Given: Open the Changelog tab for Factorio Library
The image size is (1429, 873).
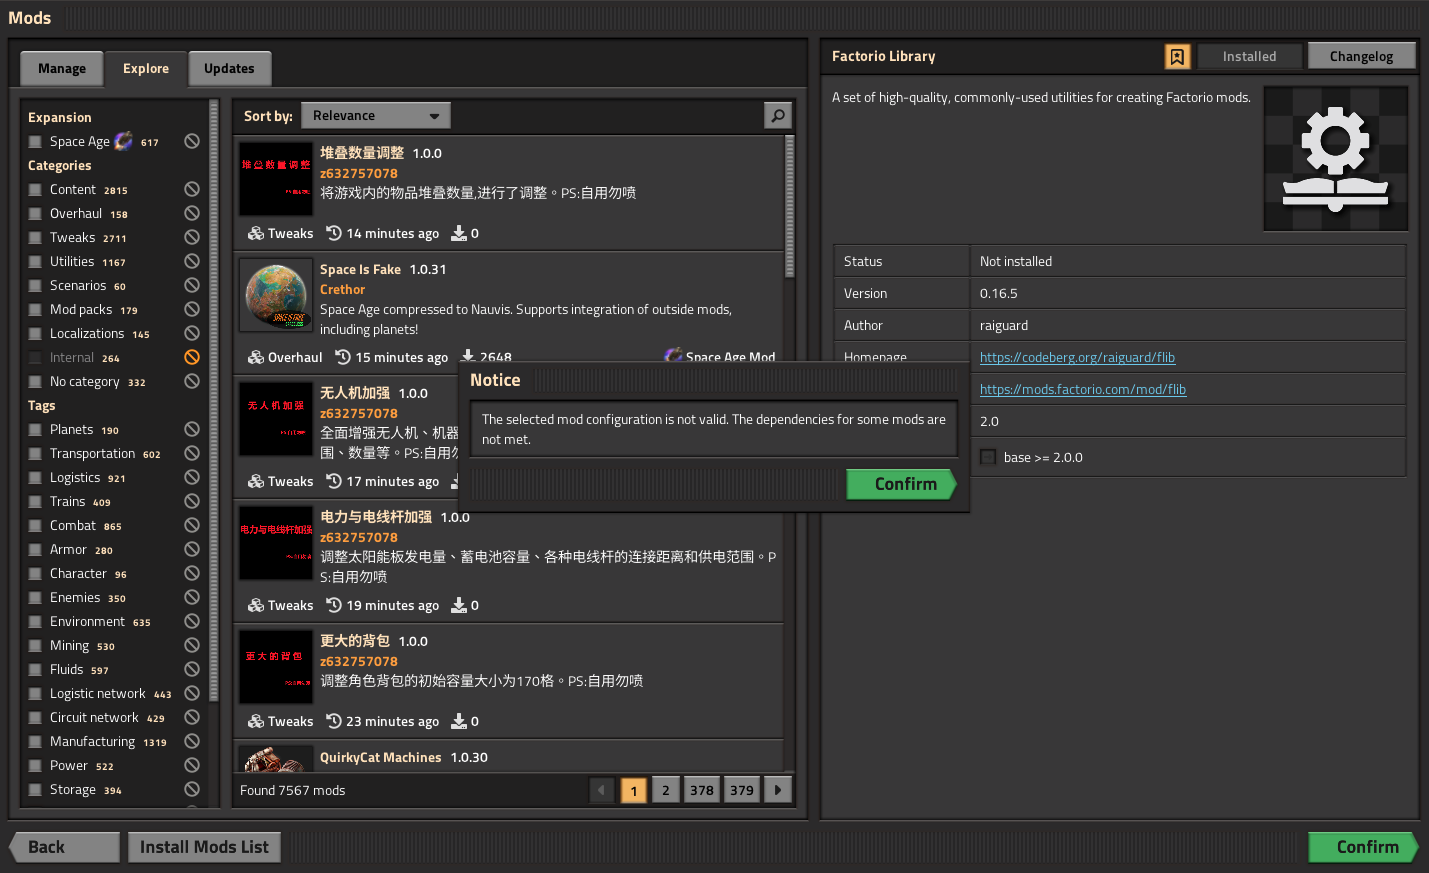Looking at the screenshot, I should (x=1362, y=56).
